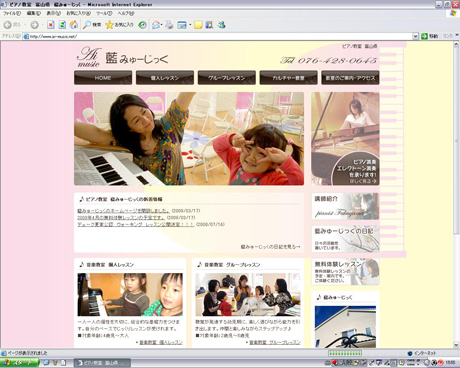Click the Windows logo throbber at the top right

(453, 13)
